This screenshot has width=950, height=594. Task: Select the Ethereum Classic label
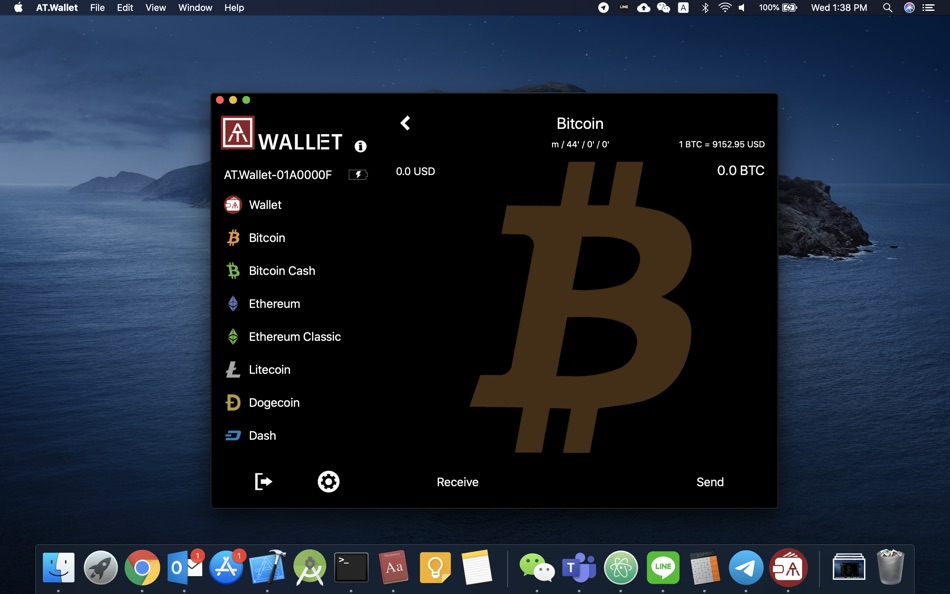pyautogui.click(x=294, y=336)
